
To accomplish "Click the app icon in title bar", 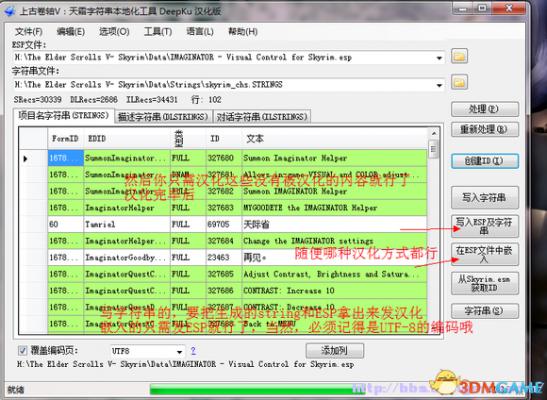I will tap(9, 11).
